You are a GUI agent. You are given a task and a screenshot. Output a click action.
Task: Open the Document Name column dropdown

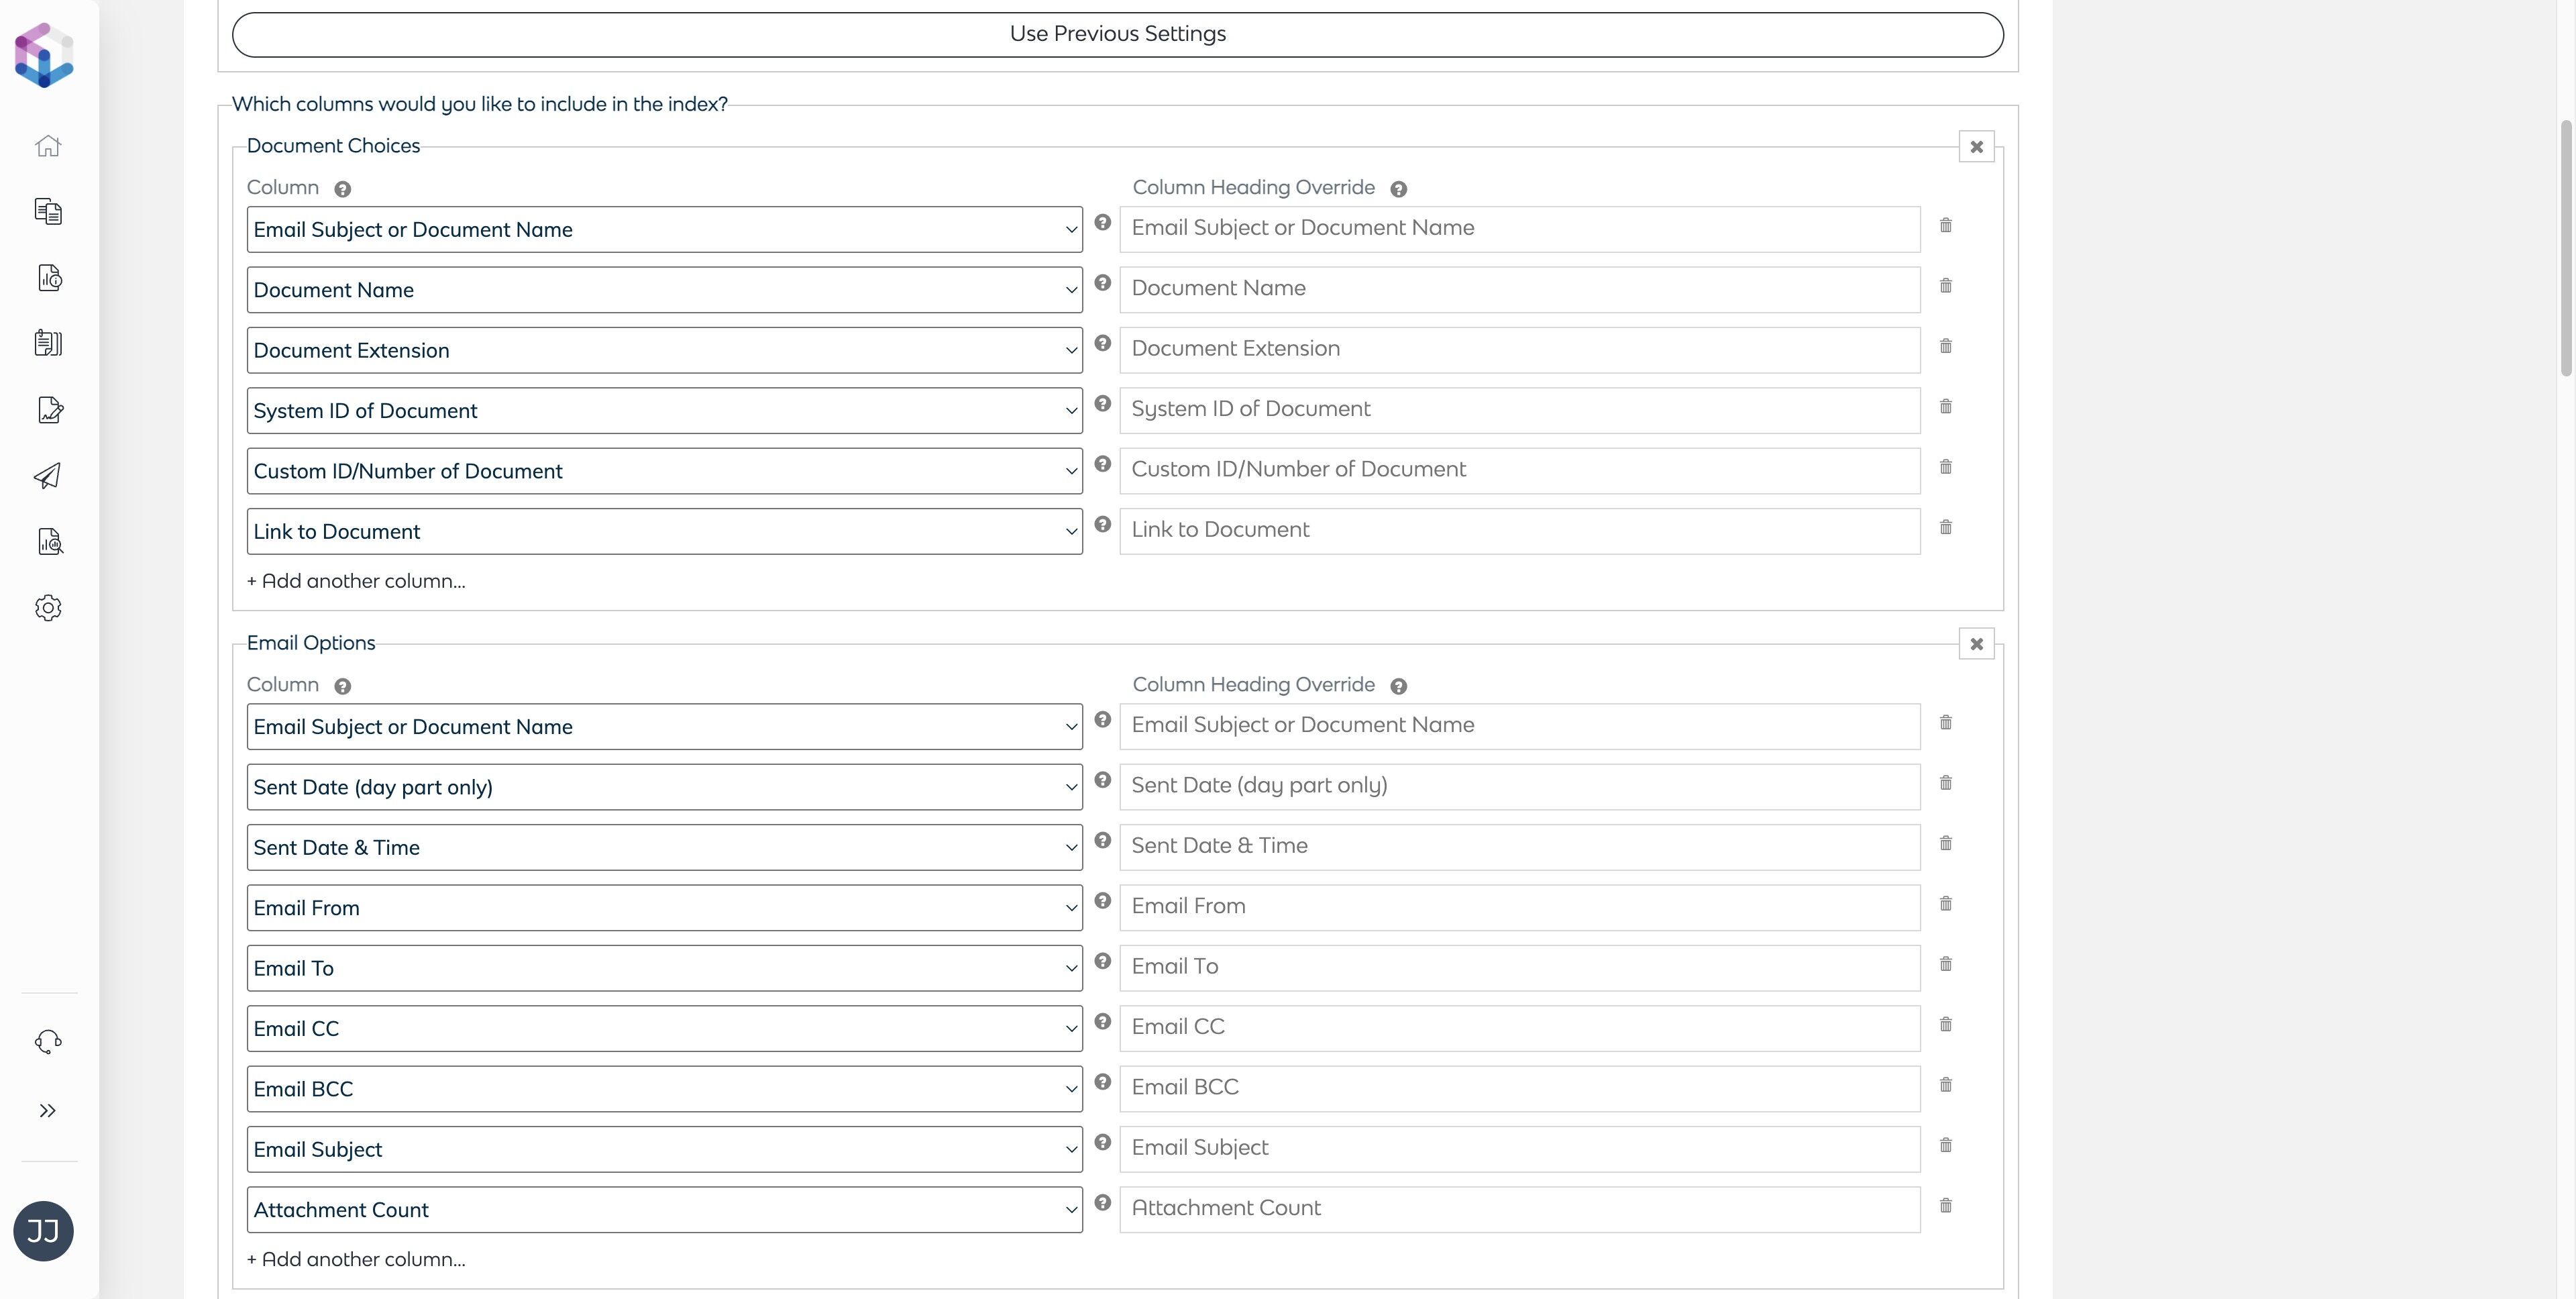click(664, 290)
